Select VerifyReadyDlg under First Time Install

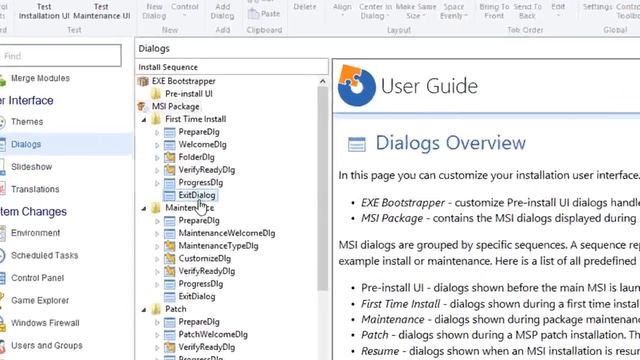pos(207,169)
